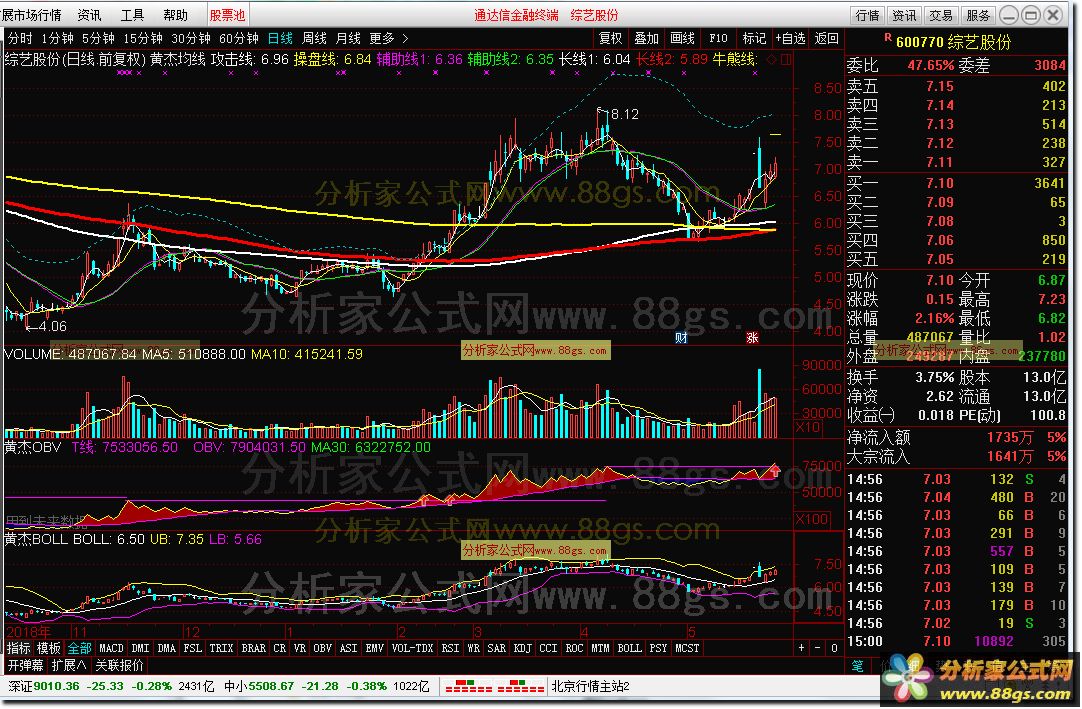Click the 0 reset button by the indicator tabs
The width and height of the screenshot is (1082, 709).
click(x=834, y=648)
